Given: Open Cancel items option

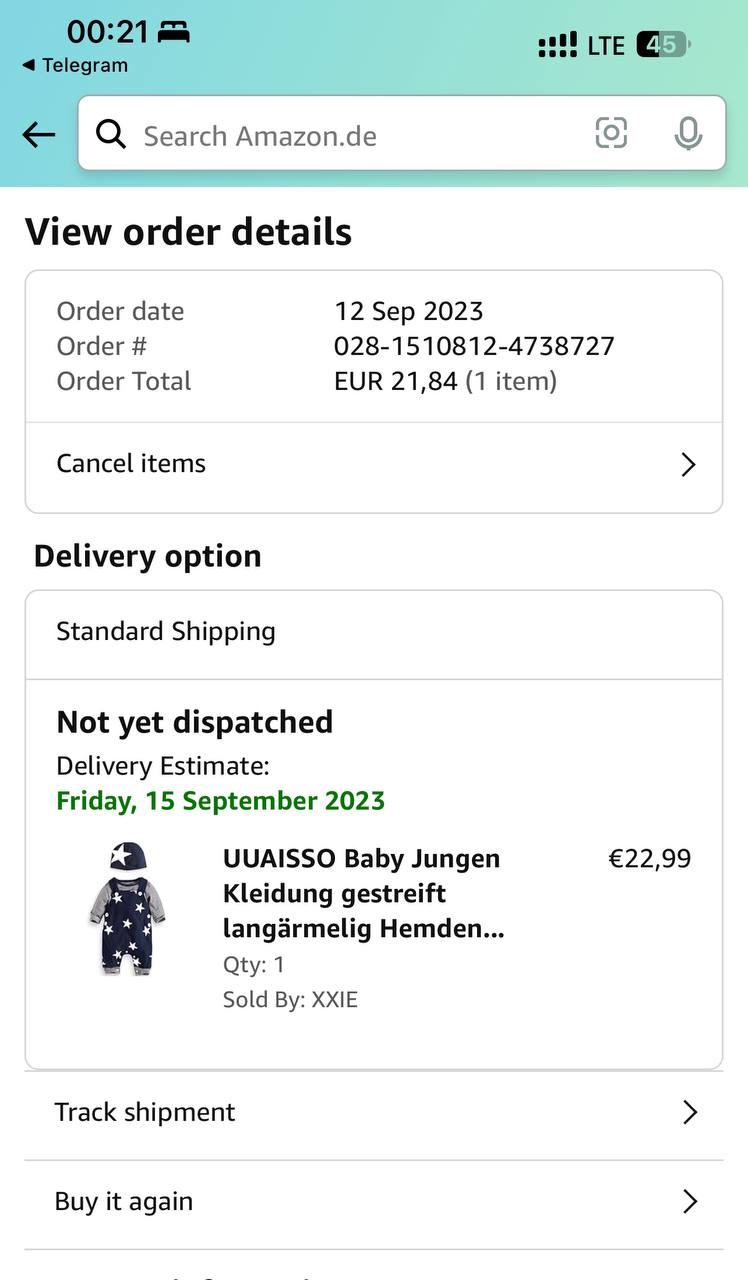Looking at the screenshot, I should tap(132, 464).
